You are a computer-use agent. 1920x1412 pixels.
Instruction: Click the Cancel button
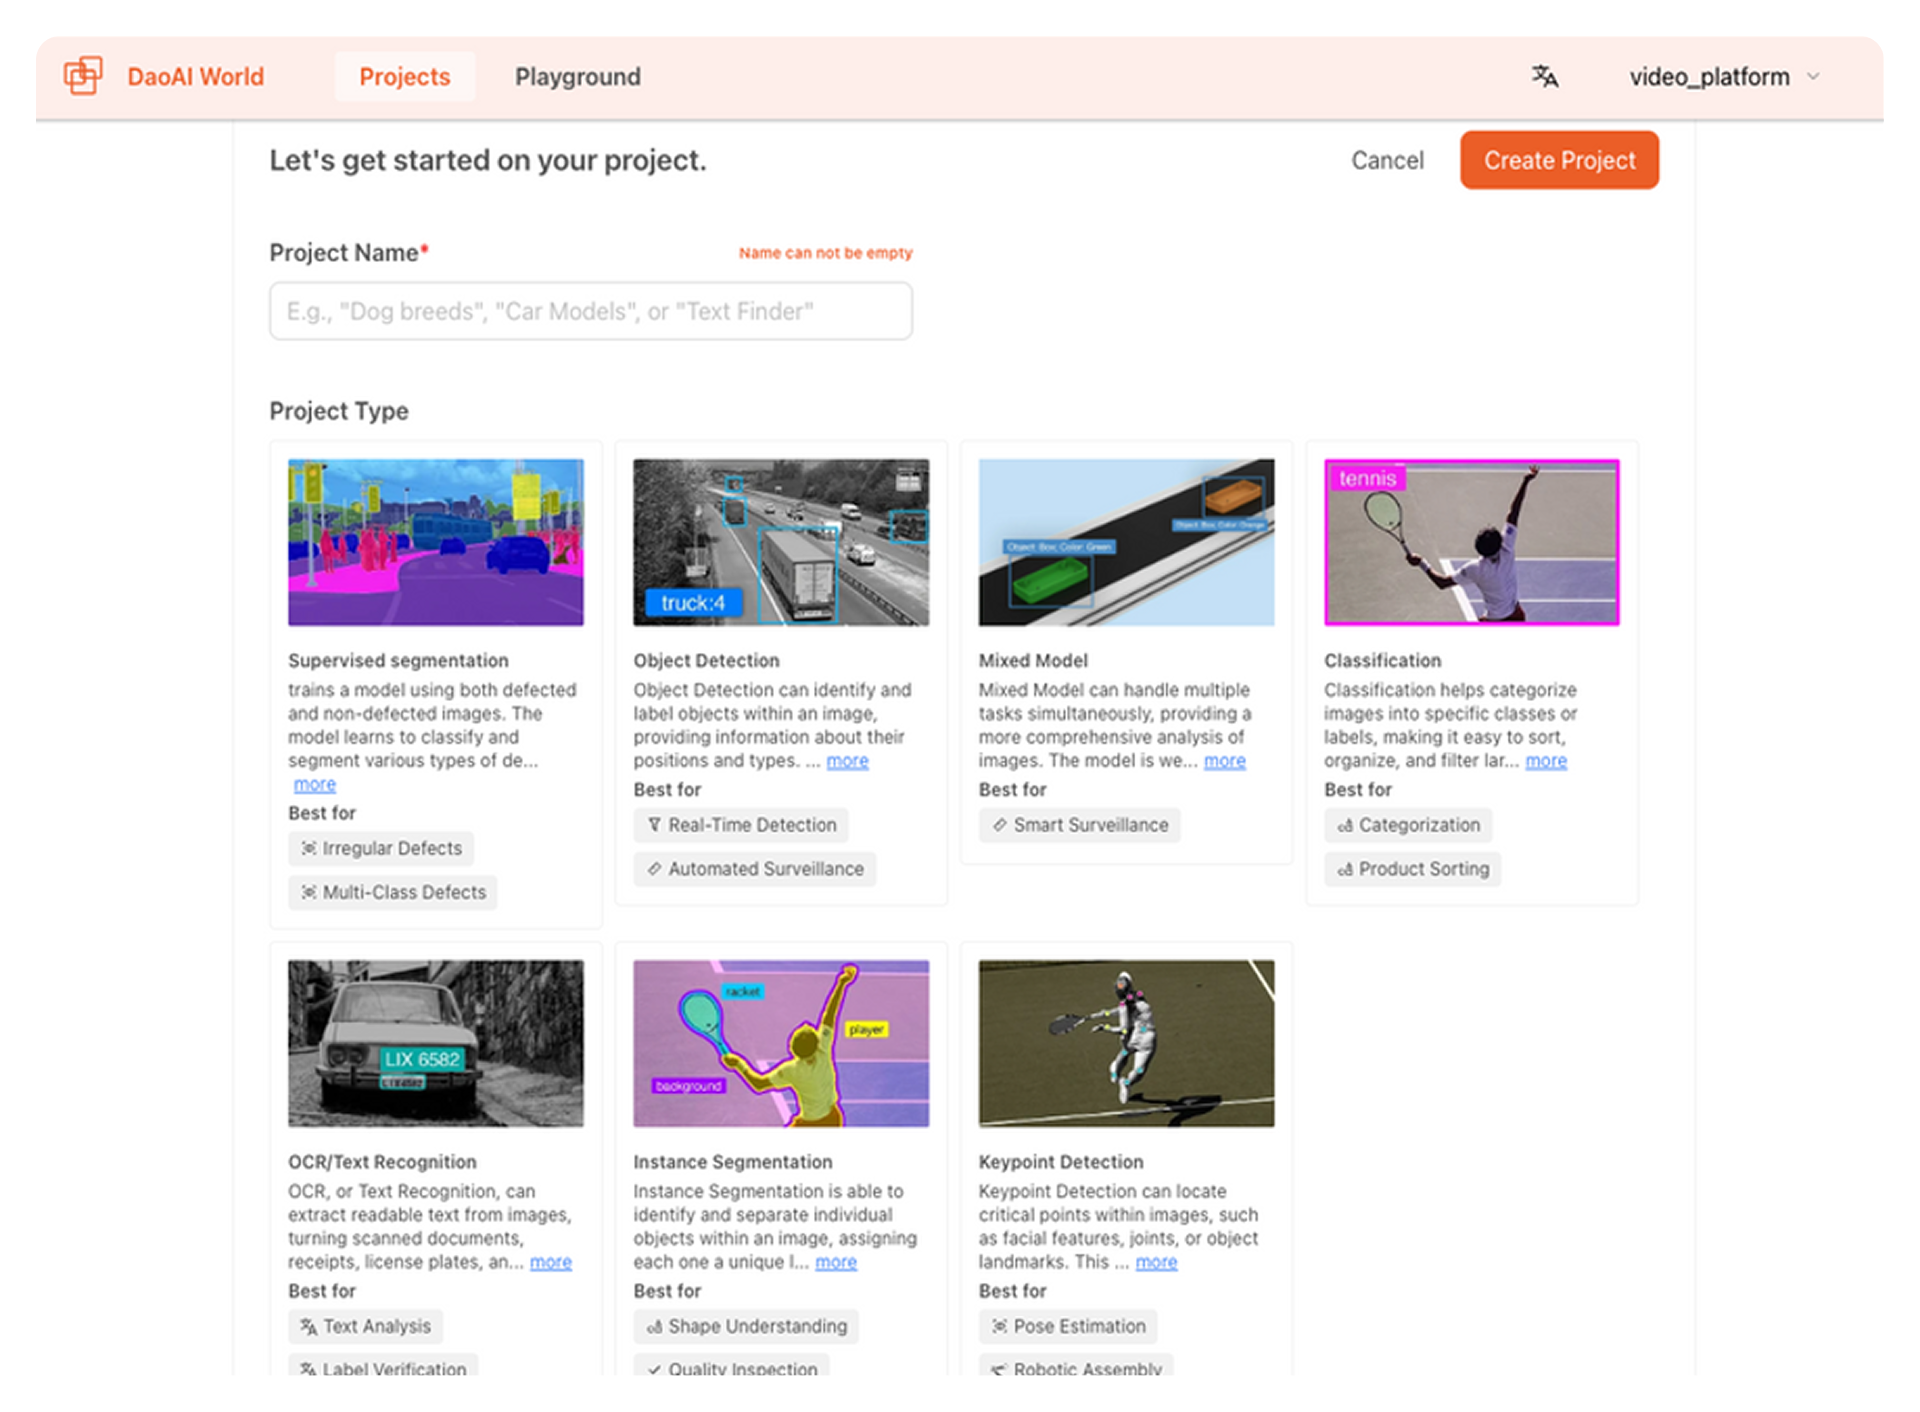[x=1386, y=160]
